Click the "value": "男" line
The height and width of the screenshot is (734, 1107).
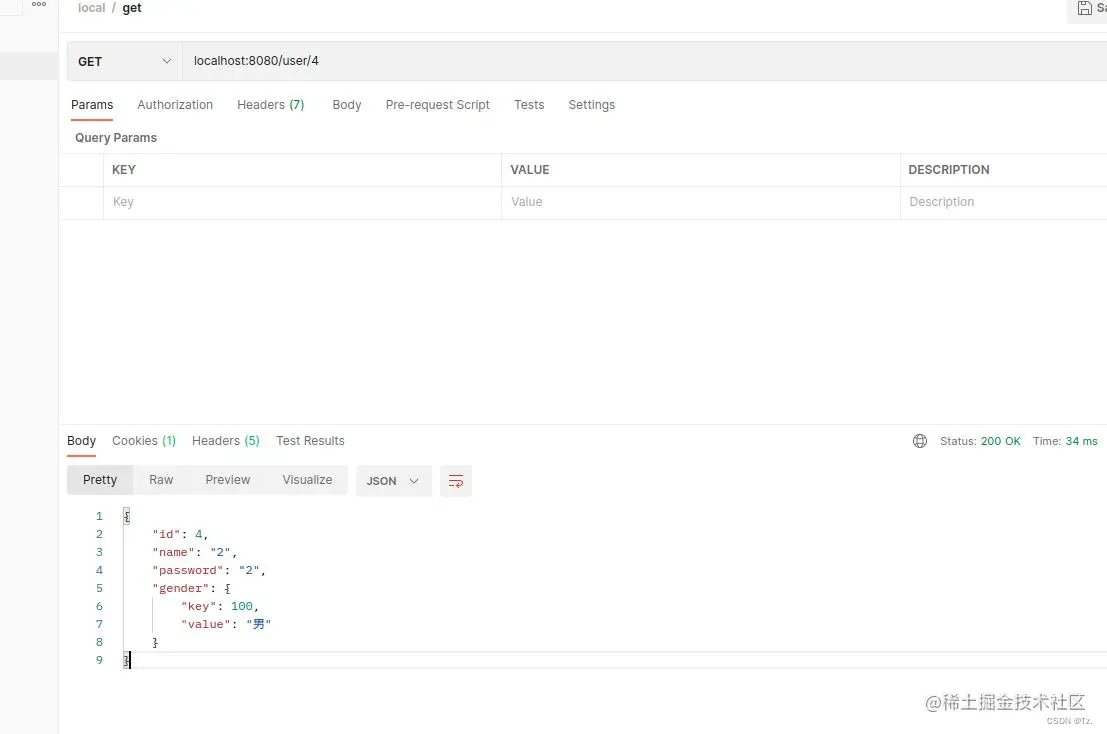click(226, 625)
